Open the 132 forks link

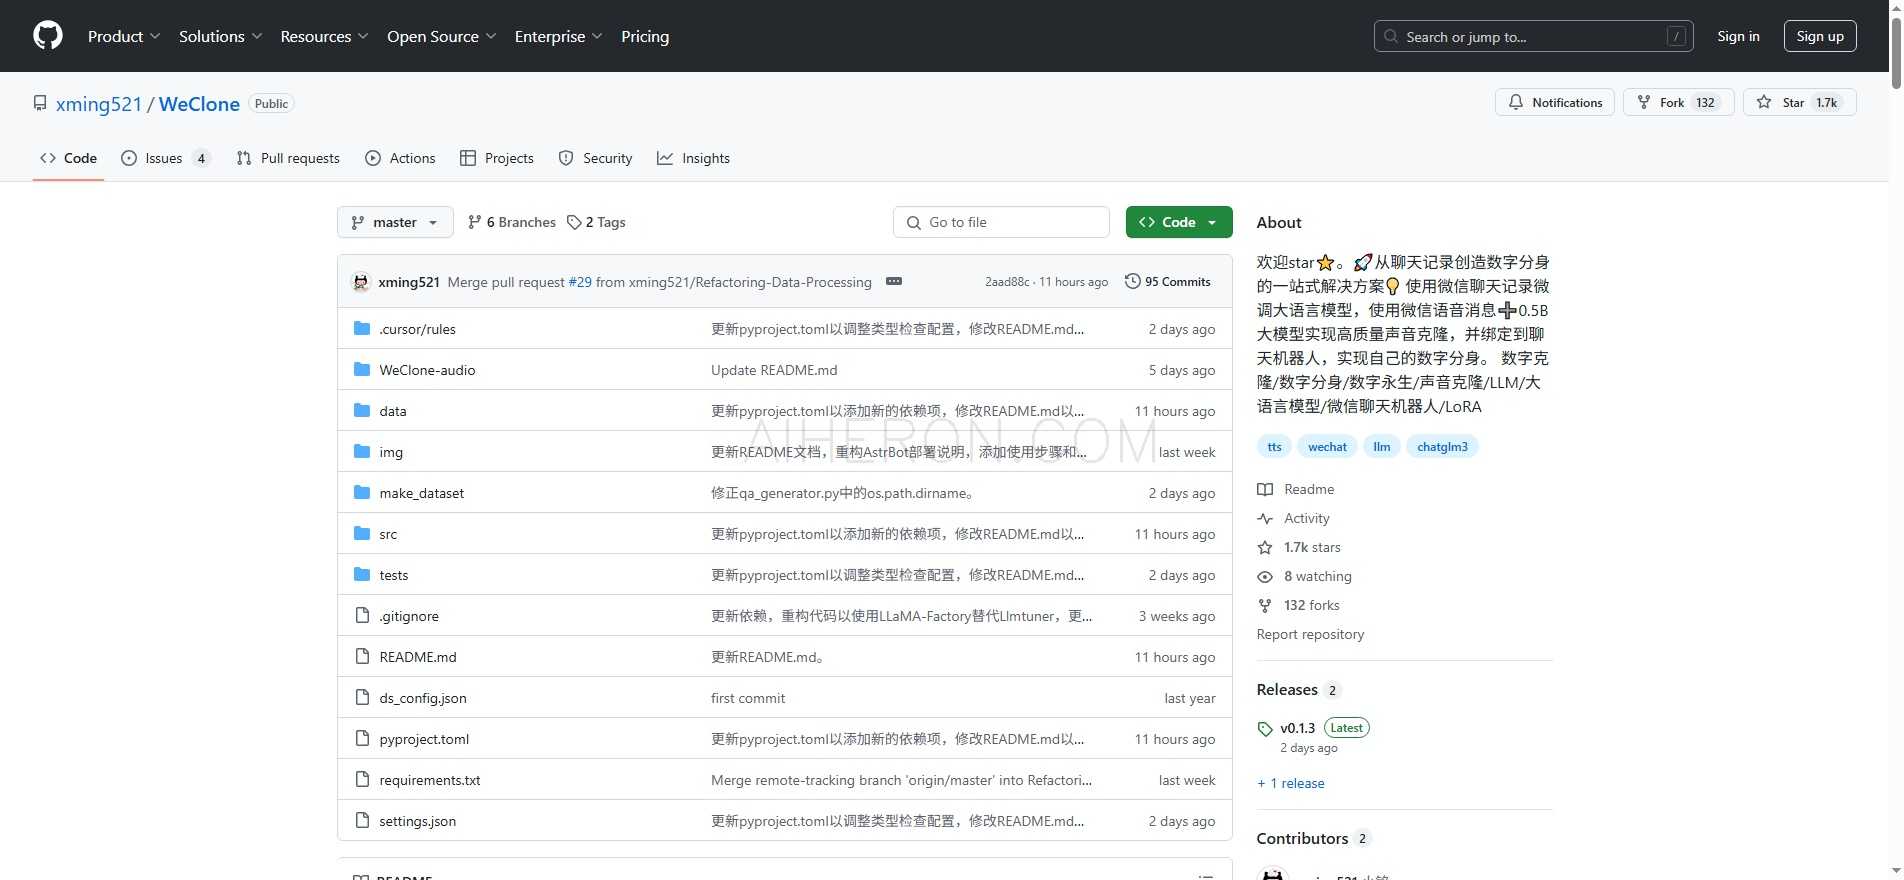click(1298, 605)
